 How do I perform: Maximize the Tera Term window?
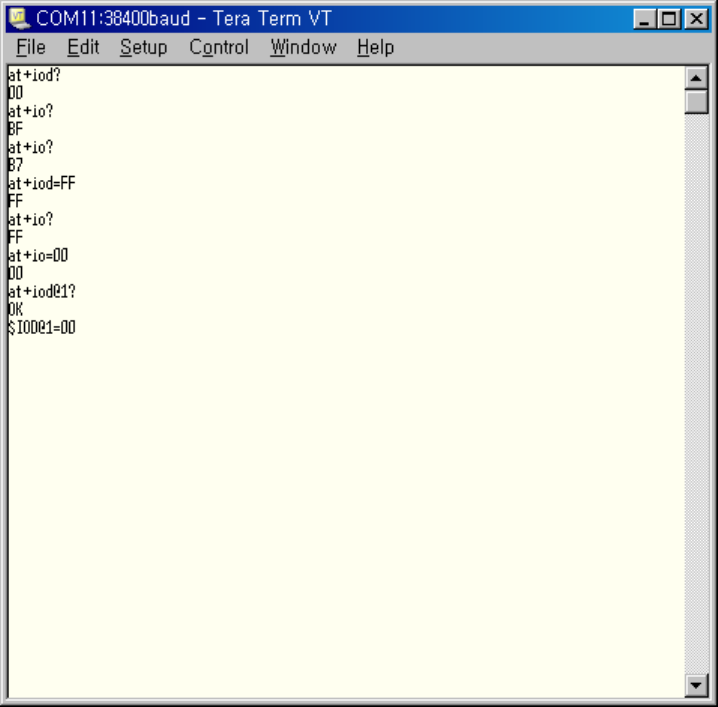point(669,19)
